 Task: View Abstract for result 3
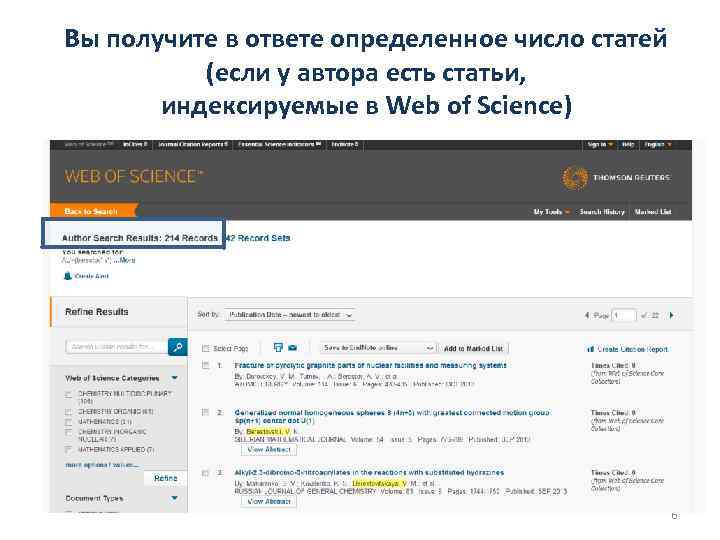point(269,501)
